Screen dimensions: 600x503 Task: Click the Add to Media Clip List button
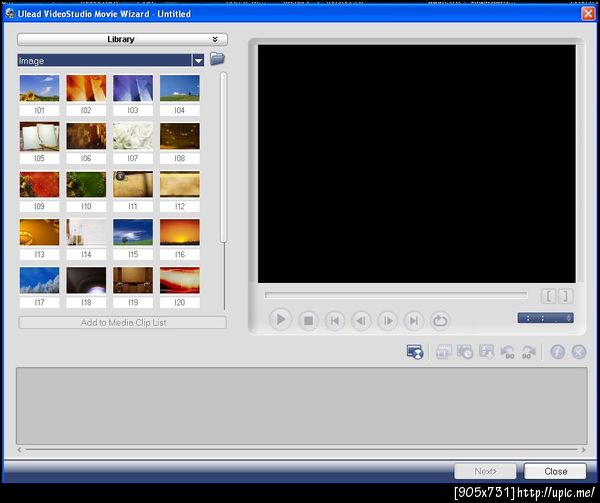coord(122,323)
